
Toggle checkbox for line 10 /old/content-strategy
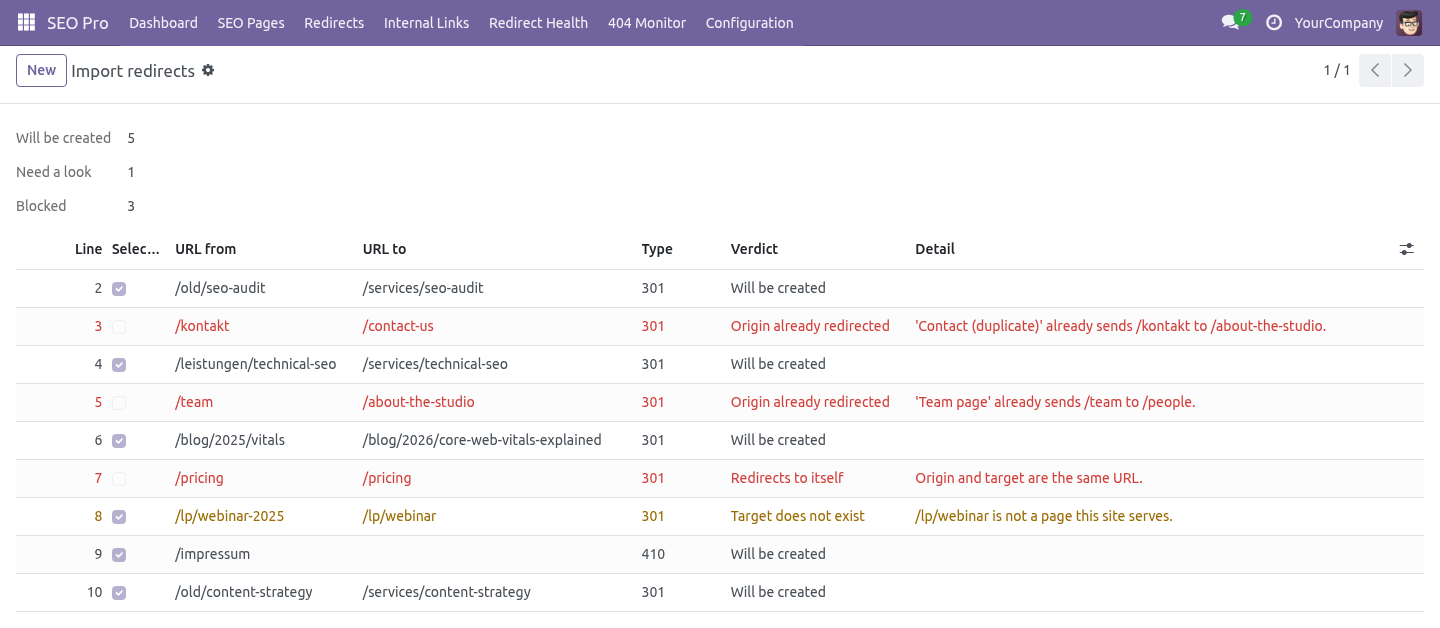[119, 592]
